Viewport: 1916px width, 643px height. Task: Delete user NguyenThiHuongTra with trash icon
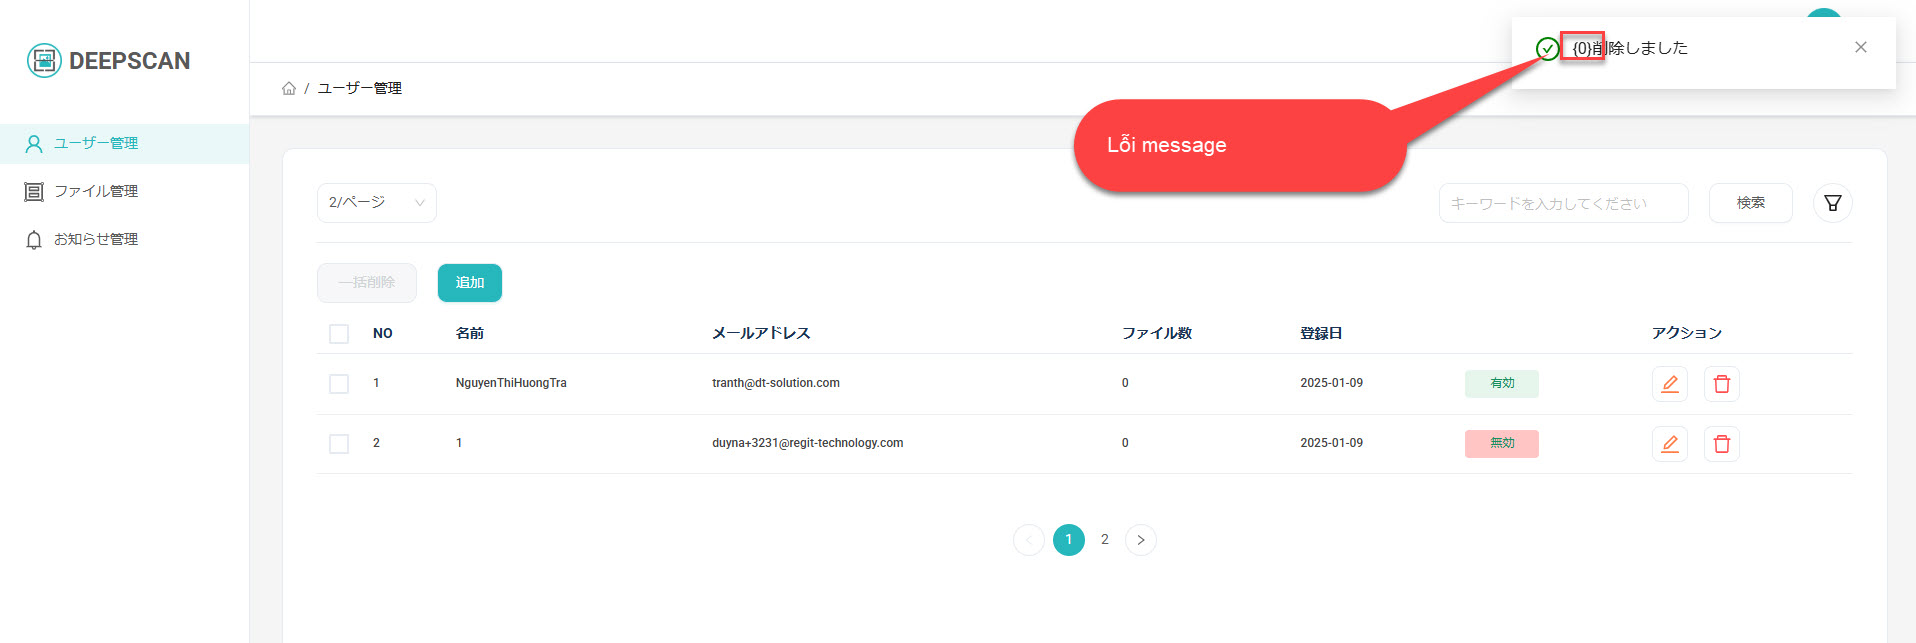coord(1721,384)
